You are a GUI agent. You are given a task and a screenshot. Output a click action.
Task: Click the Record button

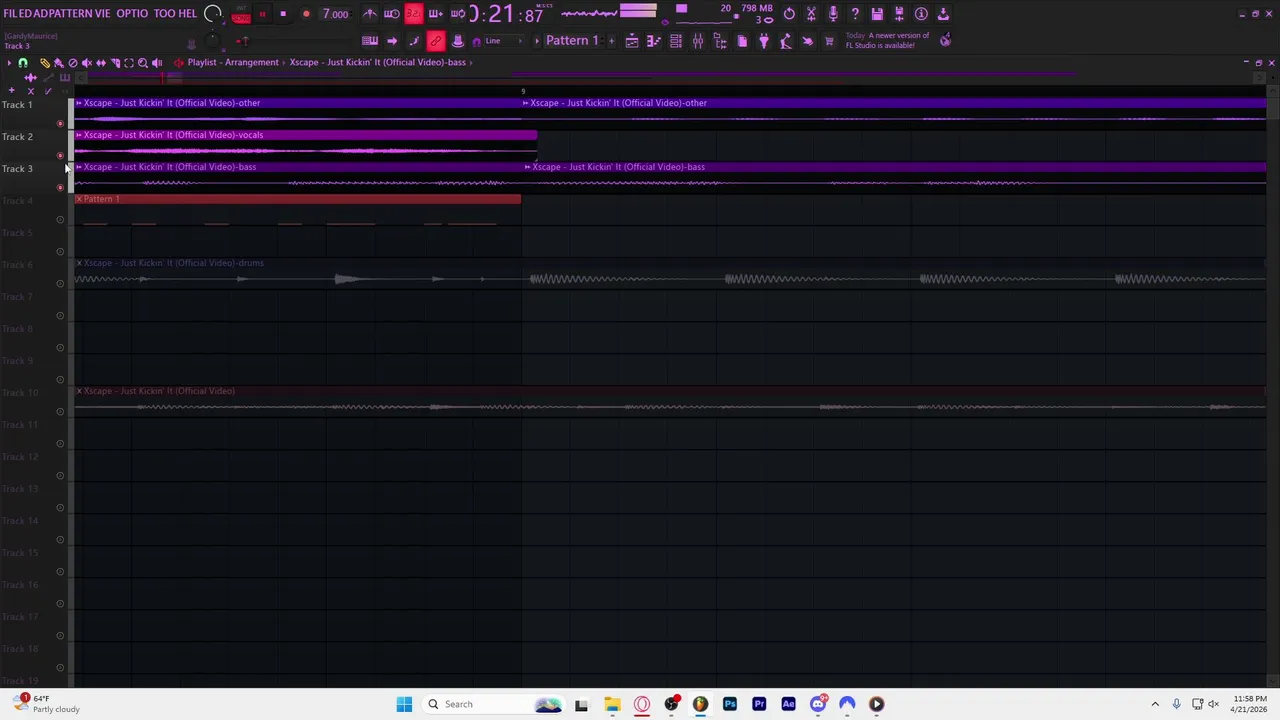[306, 14]
